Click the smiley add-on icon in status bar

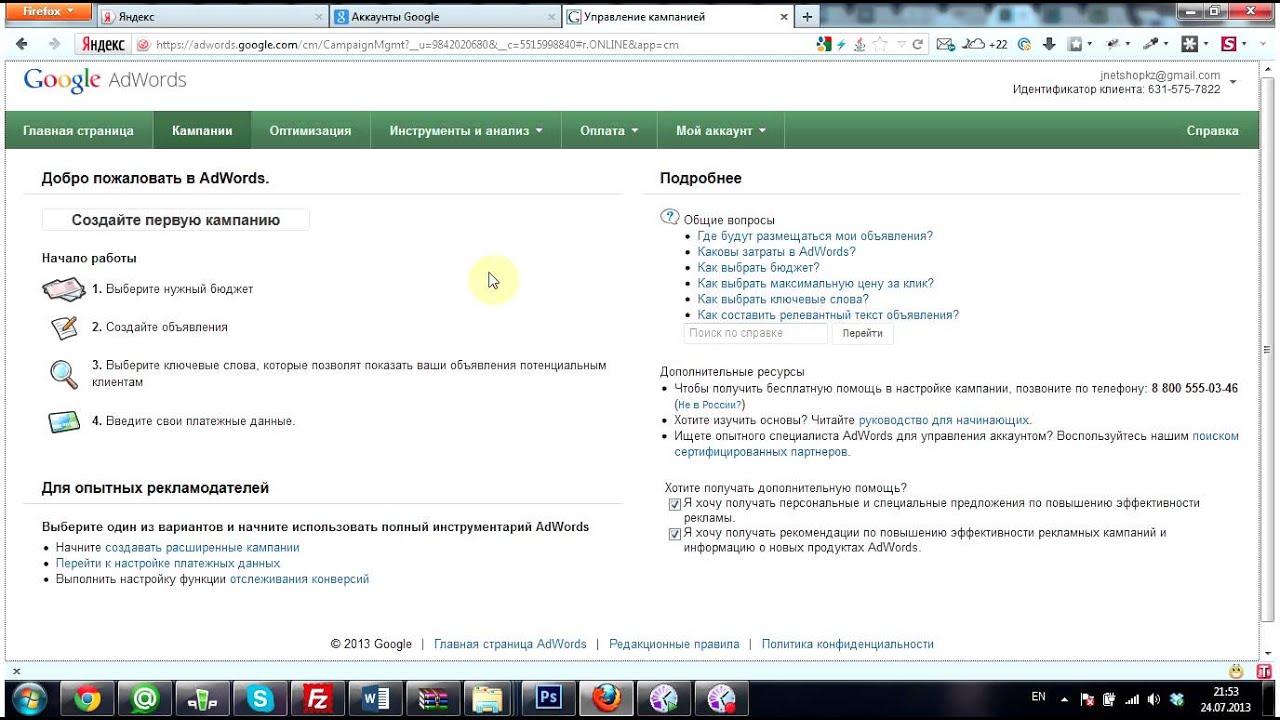(x=1237, y=671)
